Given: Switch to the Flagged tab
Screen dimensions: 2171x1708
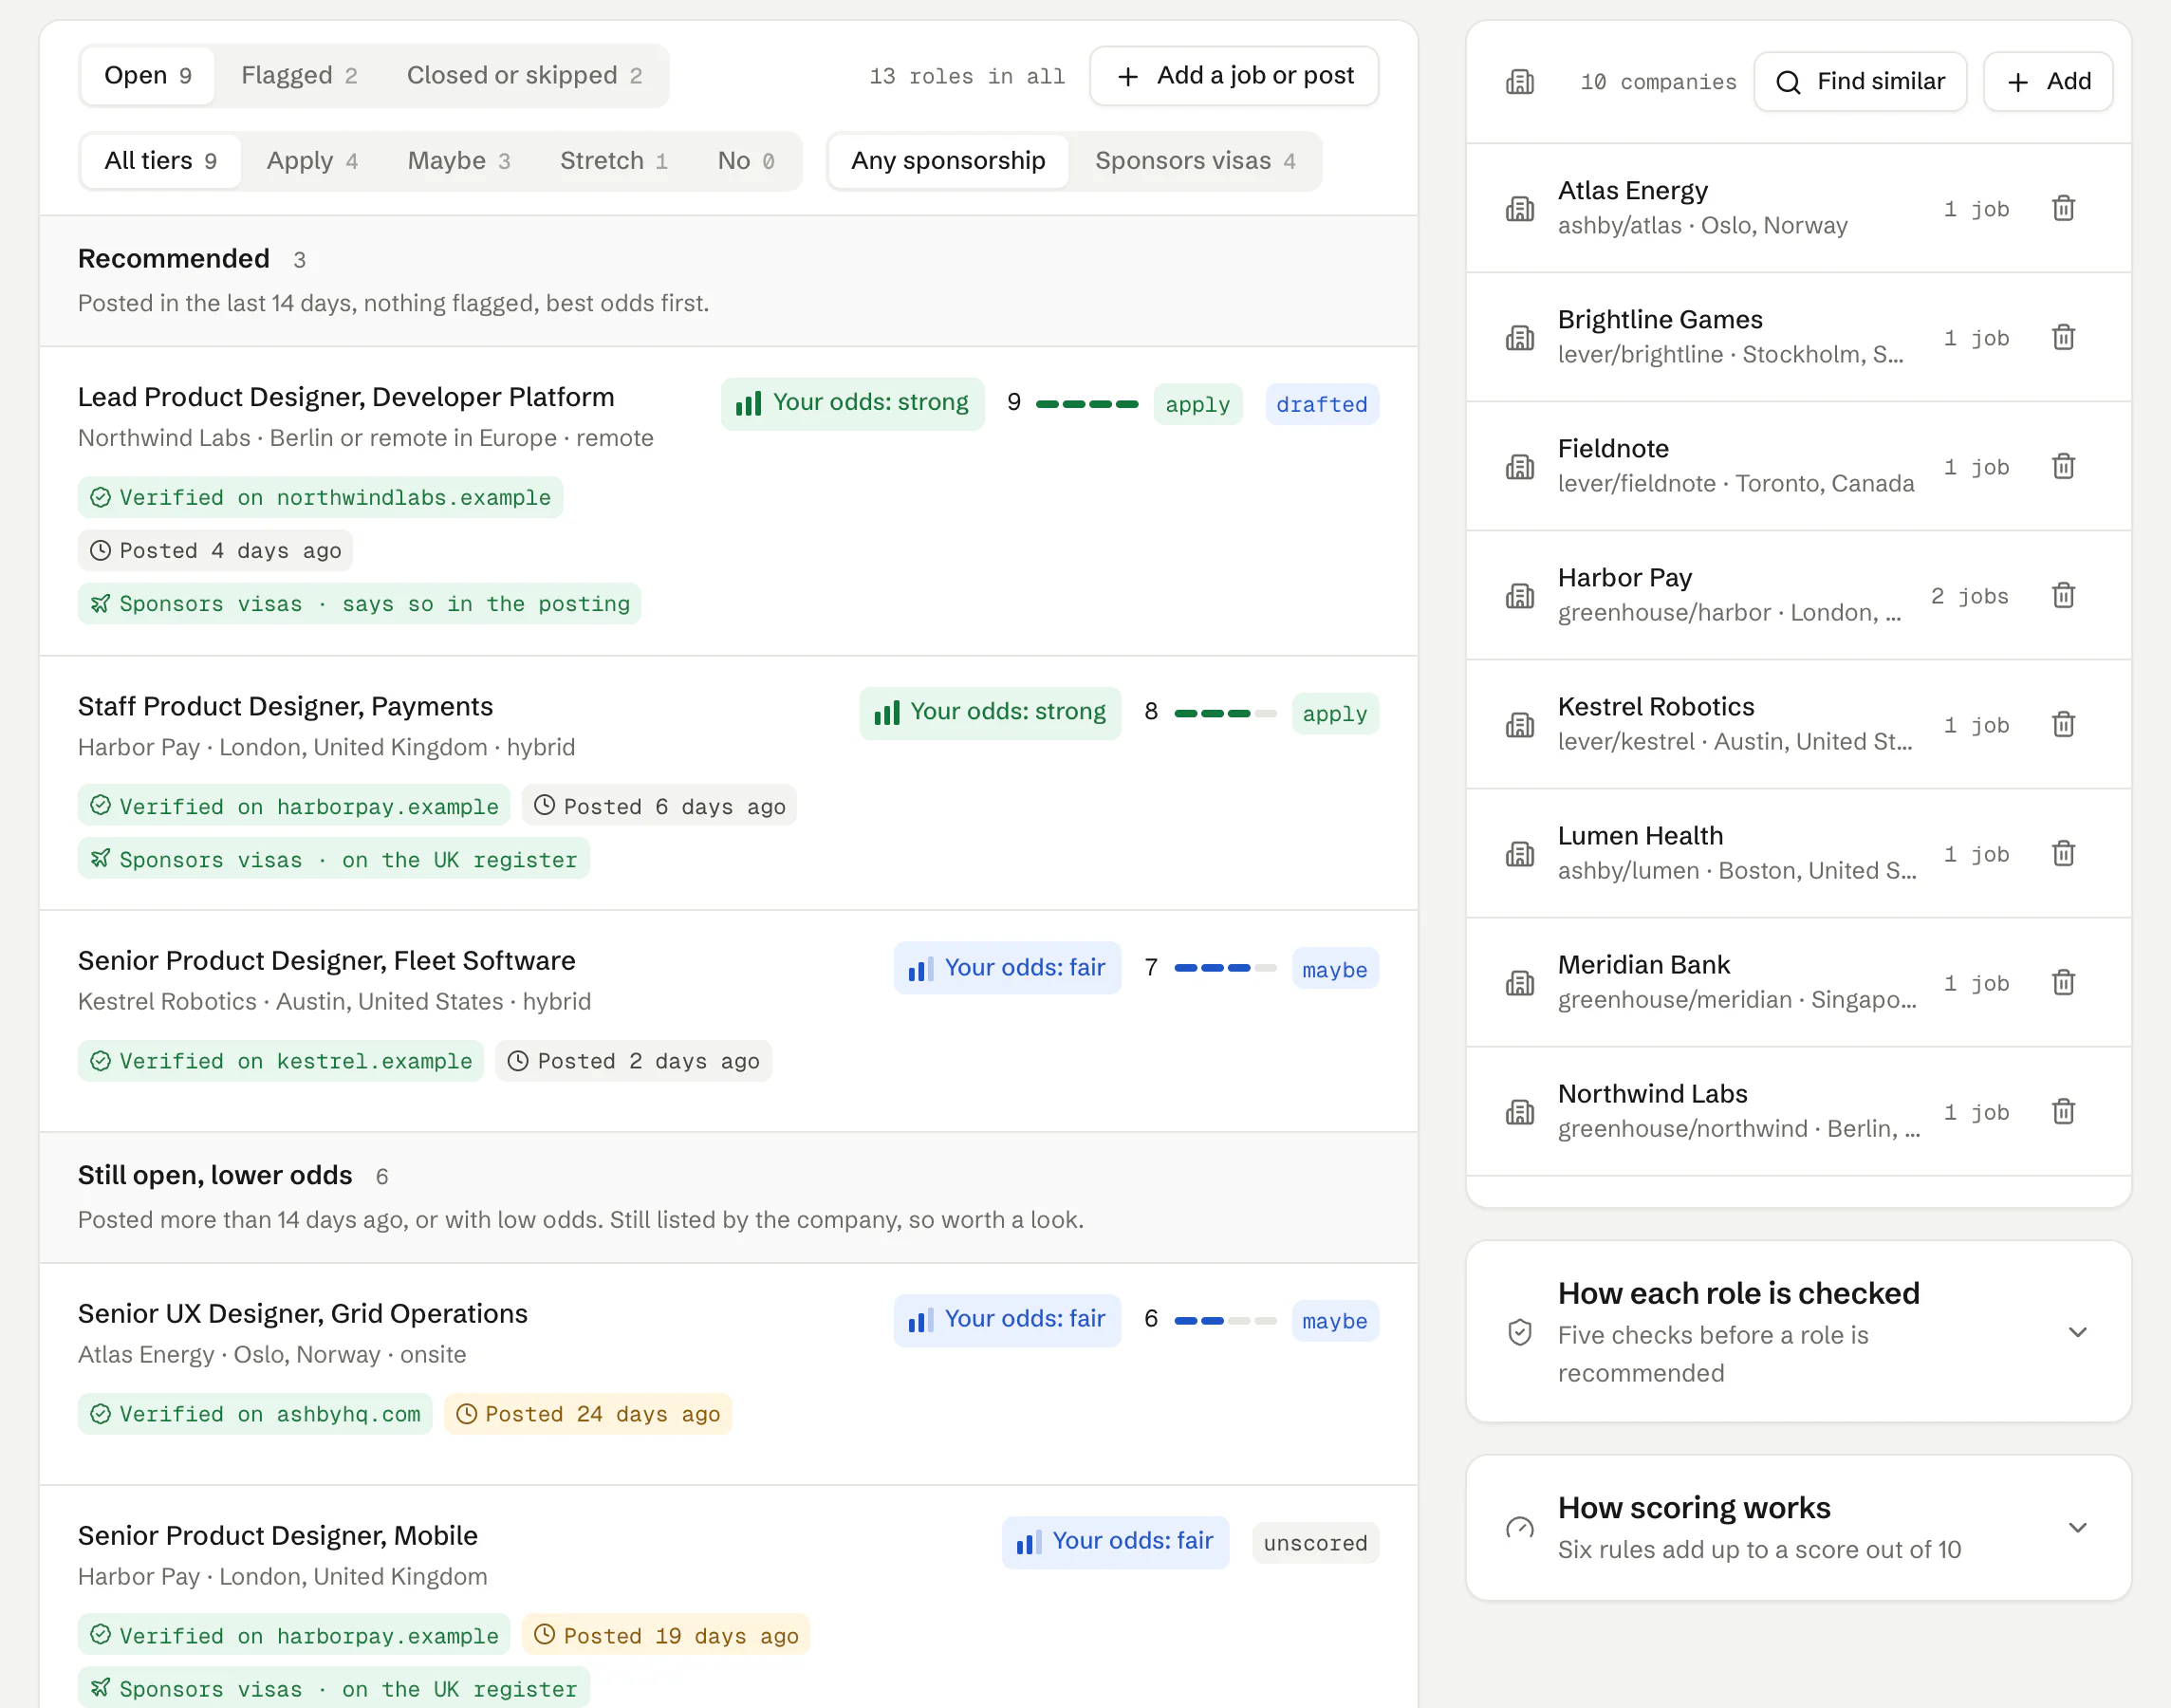Looking at the screenshot, I should 299,76.
